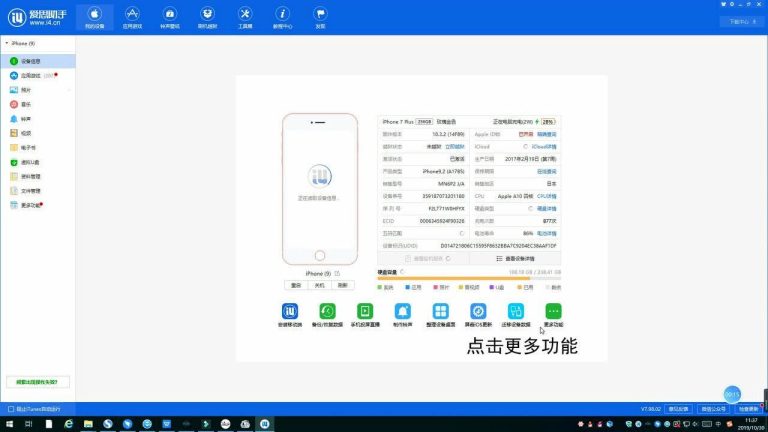
Task: Click the orange disk capacity usage bar
Action: (454, 279)
